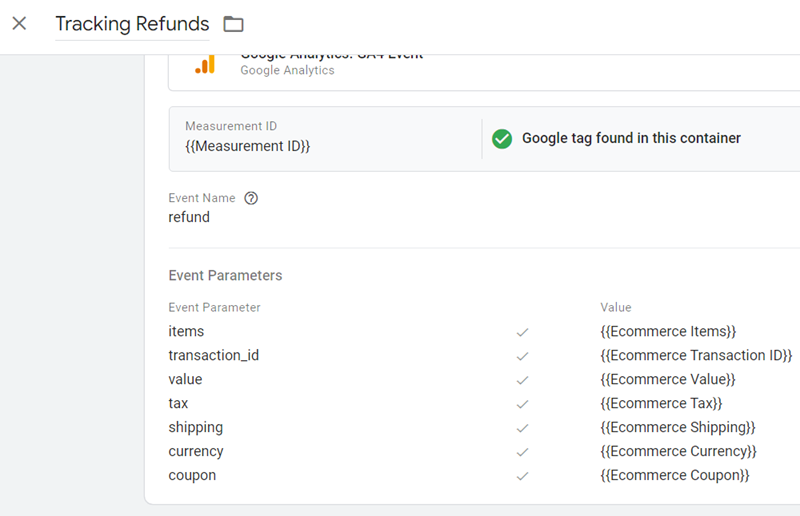
Task: Select {{Ecommerce Tax}} value
Action: [661, 403]
